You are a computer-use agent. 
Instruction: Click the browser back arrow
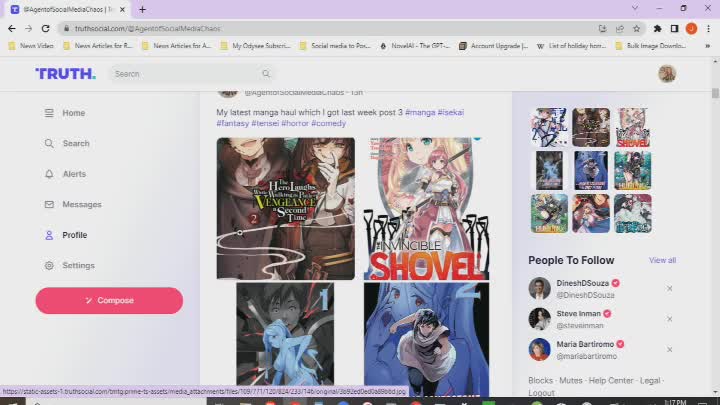tap(11, 28)
